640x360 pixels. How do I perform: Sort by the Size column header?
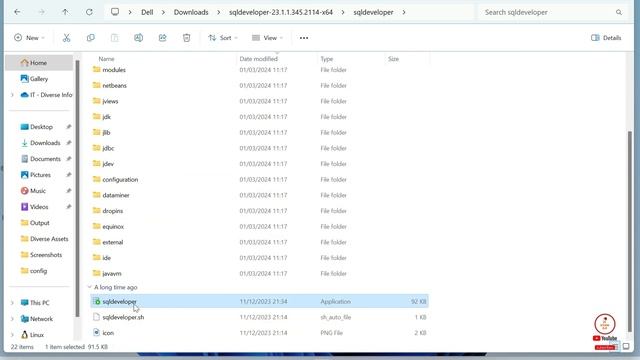[393, 59]
